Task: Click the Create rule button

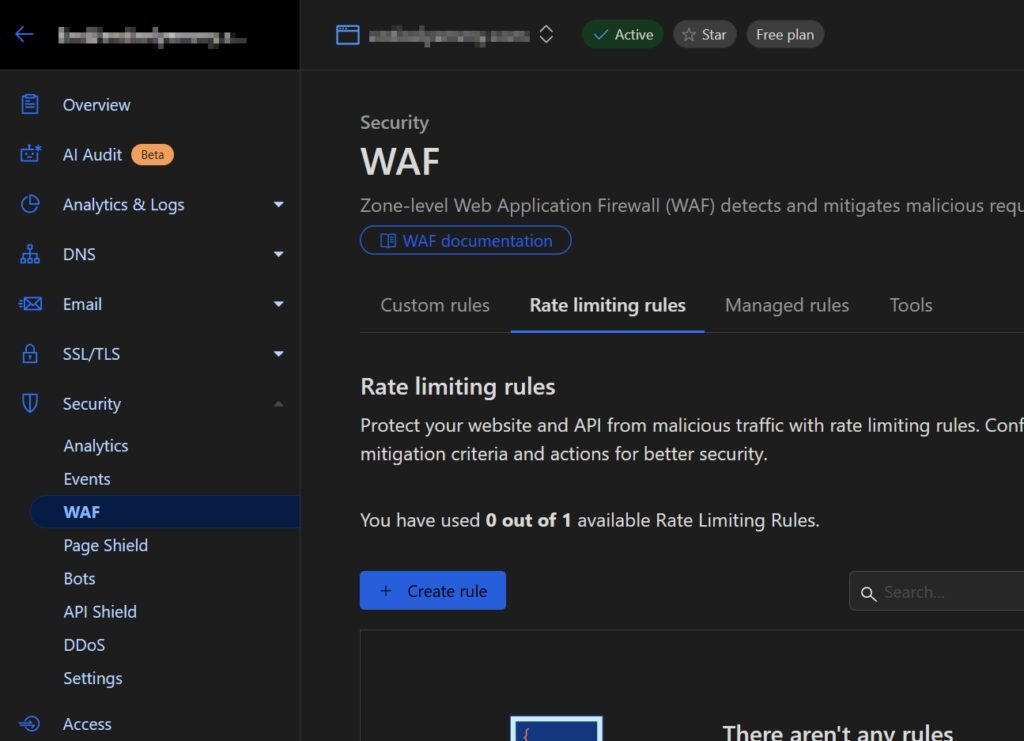Action: [432, 590]
